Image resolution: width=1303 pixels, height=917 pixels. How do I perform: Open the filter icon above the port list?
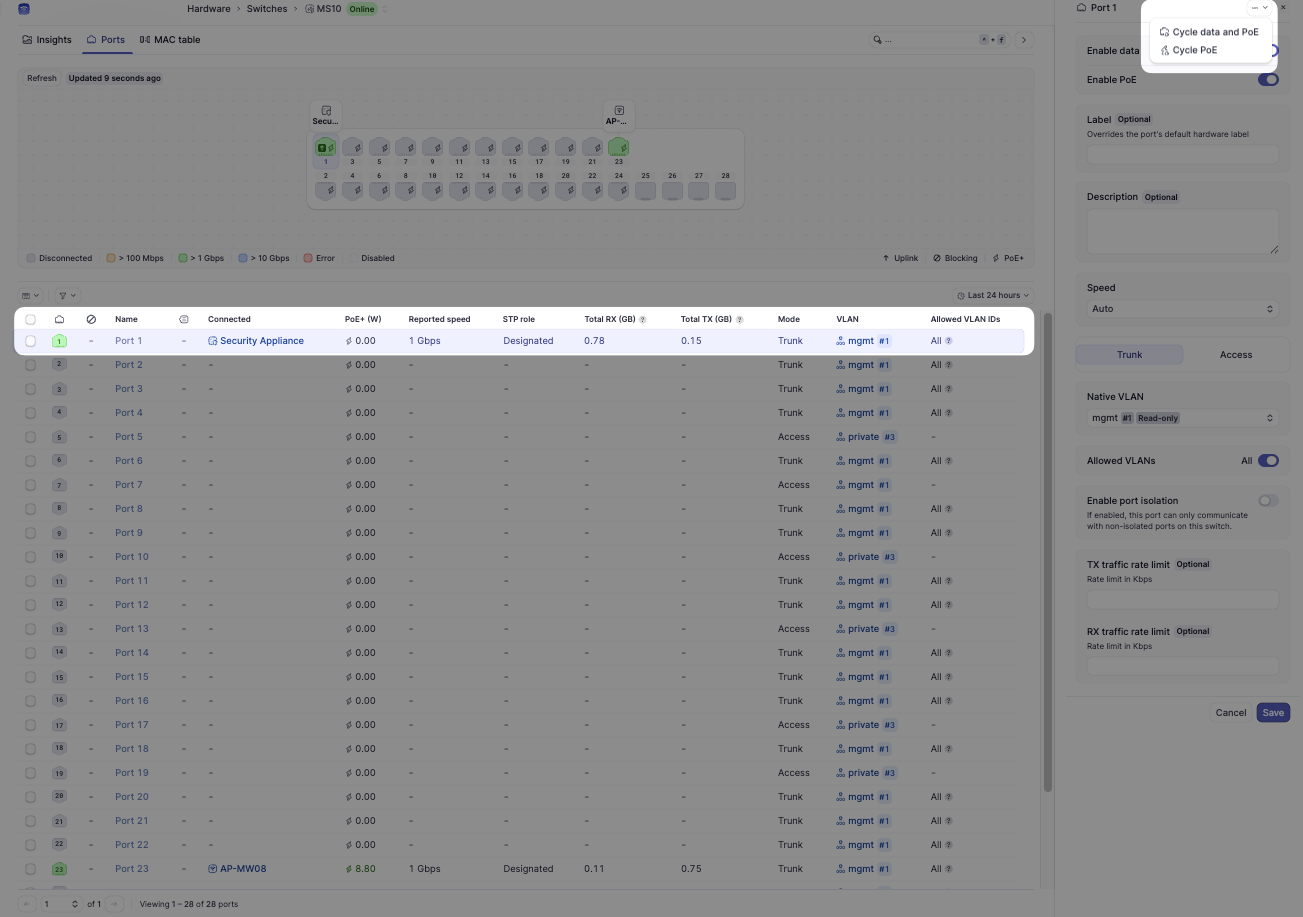coord(63,295)
